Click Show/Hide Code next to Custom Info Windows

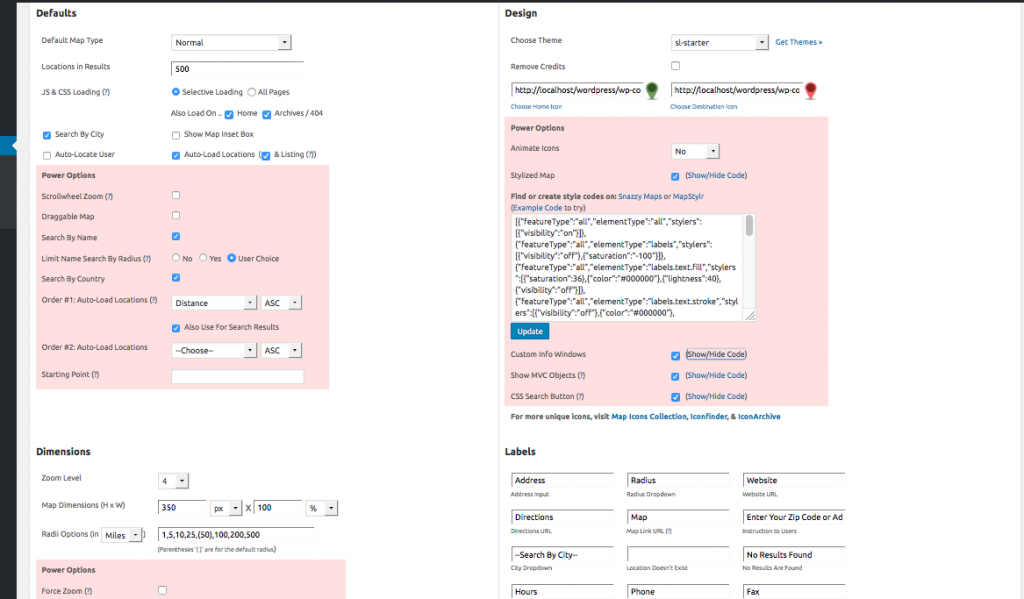pos(716,355)
